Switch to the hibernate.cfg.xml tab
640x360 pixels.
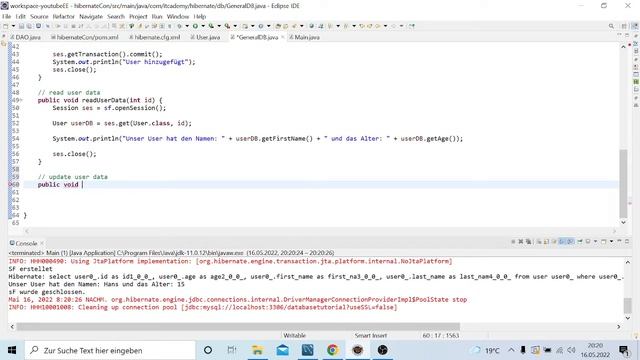coord(155,37)
